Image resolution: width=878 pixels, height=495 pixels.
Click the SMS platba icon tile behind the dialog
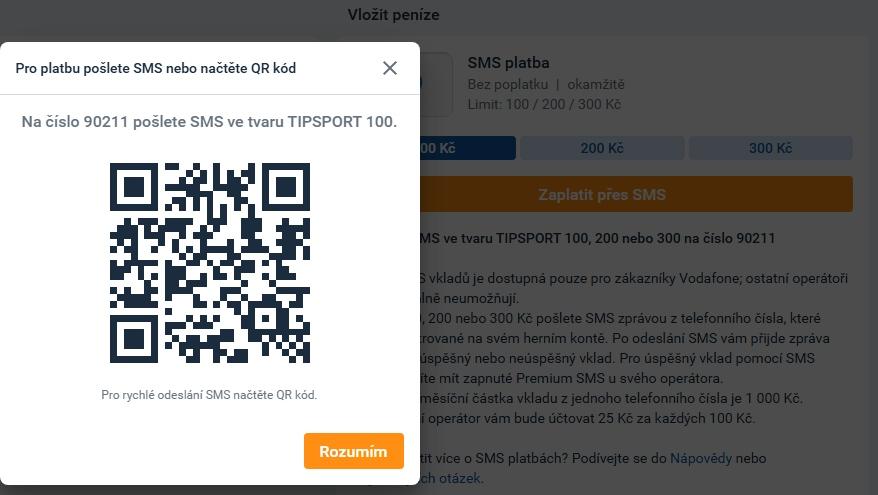click(436, 84)
